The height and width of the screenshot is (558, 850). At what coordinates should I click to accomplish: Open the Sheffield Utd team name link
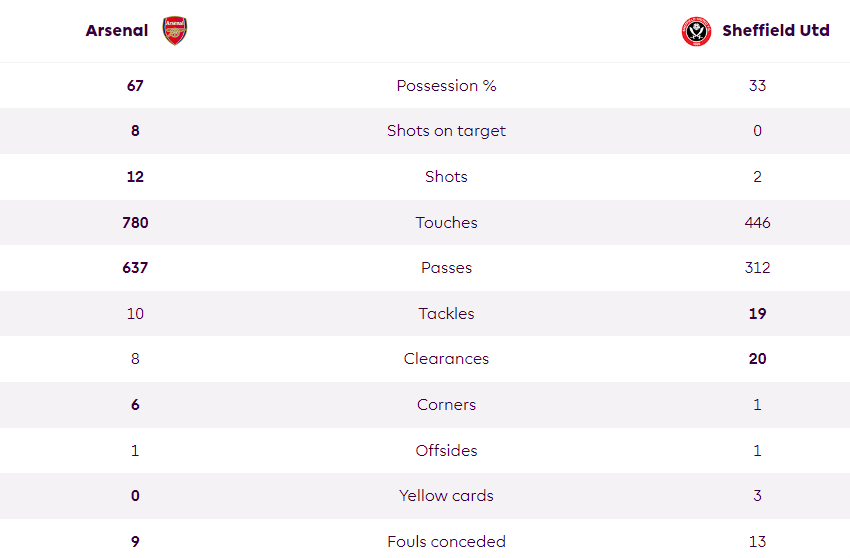(776, 30)
